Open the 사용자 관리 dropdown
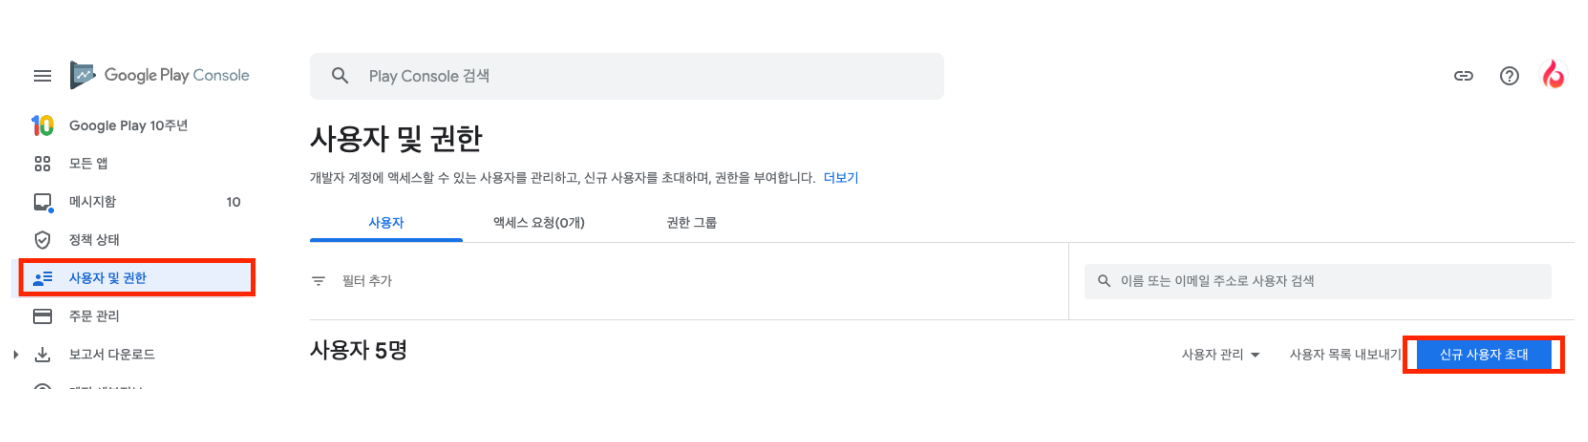This screenshot has height=442, width=1588. pyautogui.click(x=1220, y=355)
